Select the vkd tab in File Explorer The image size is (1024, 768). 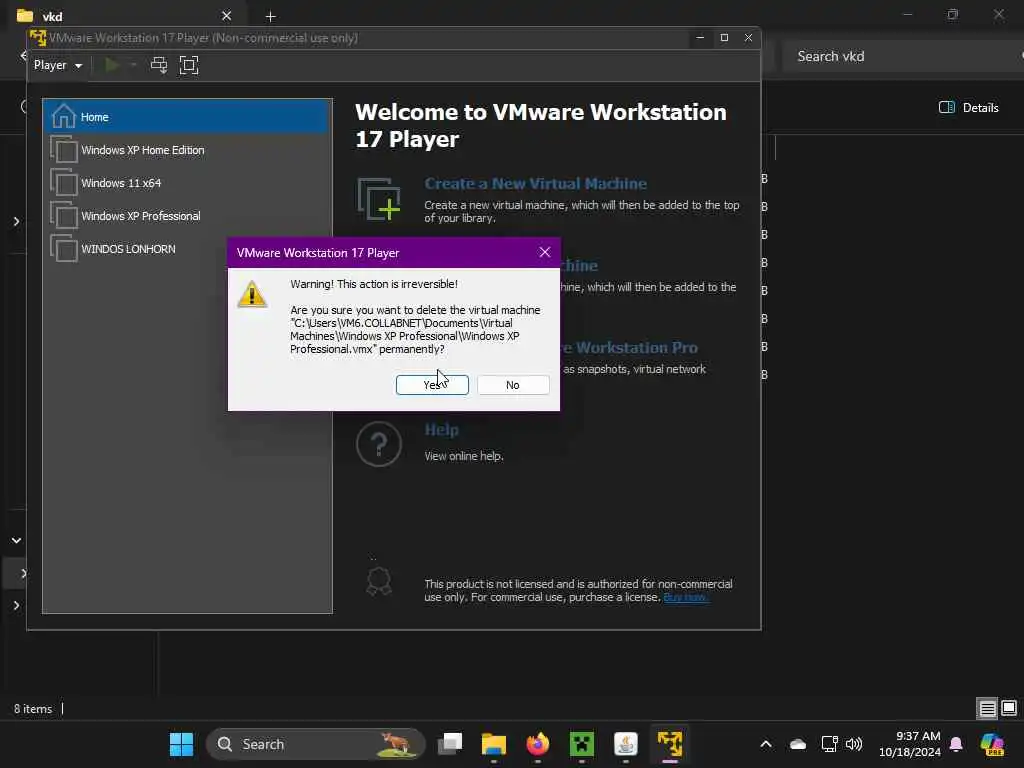[x=124, y=16]
